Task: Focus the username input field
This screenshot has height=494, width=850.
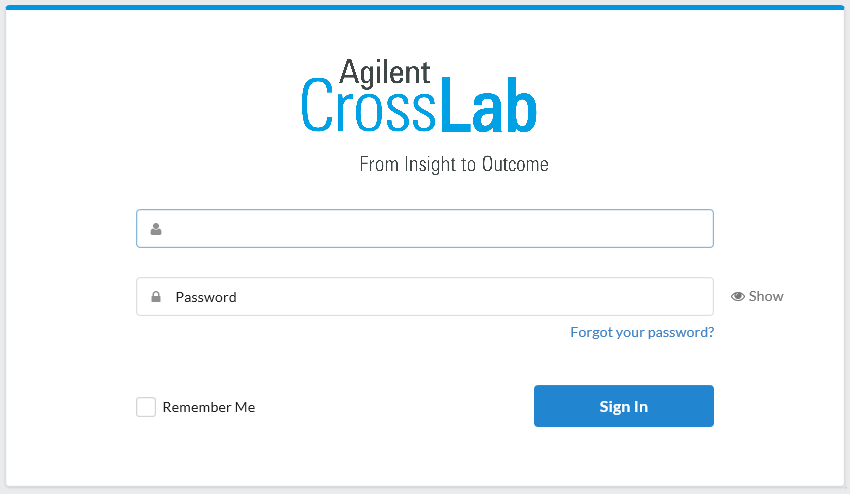Action: [x=424, y=228]
